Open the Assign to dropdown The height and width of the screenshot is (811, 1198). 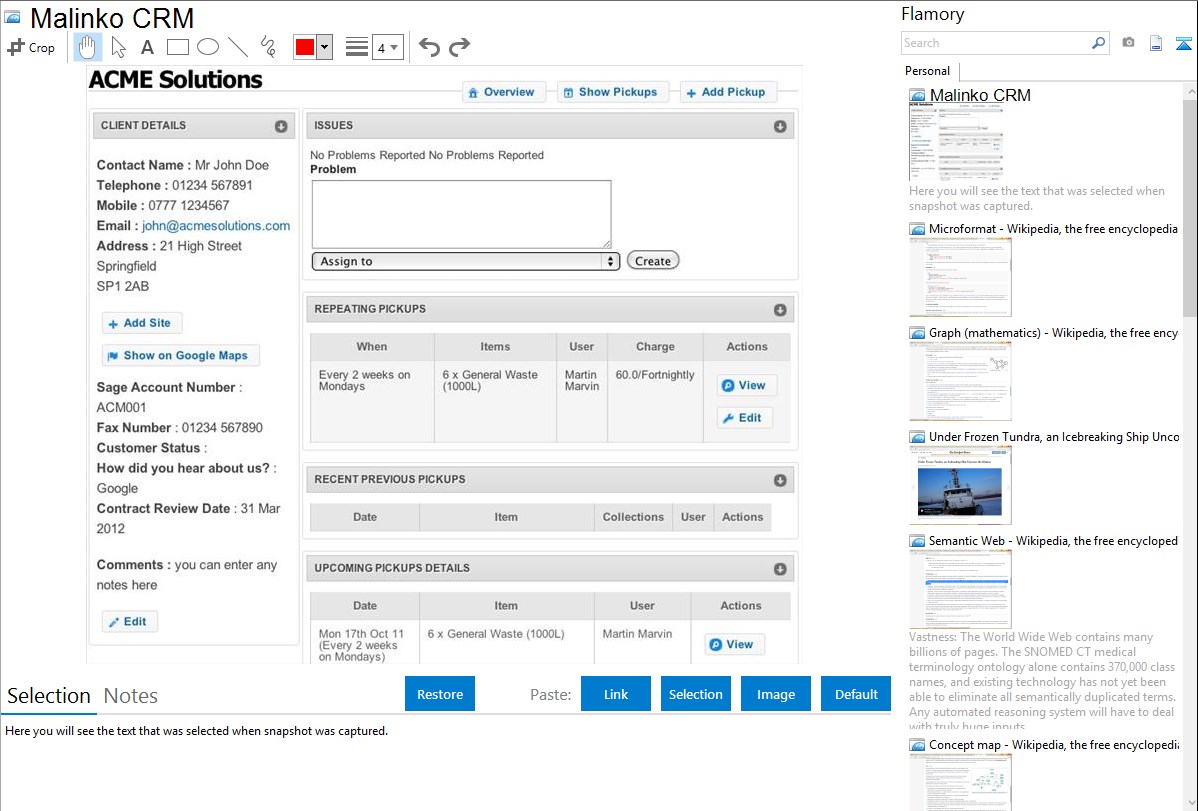pyautogui.click(x=465, y=261)
